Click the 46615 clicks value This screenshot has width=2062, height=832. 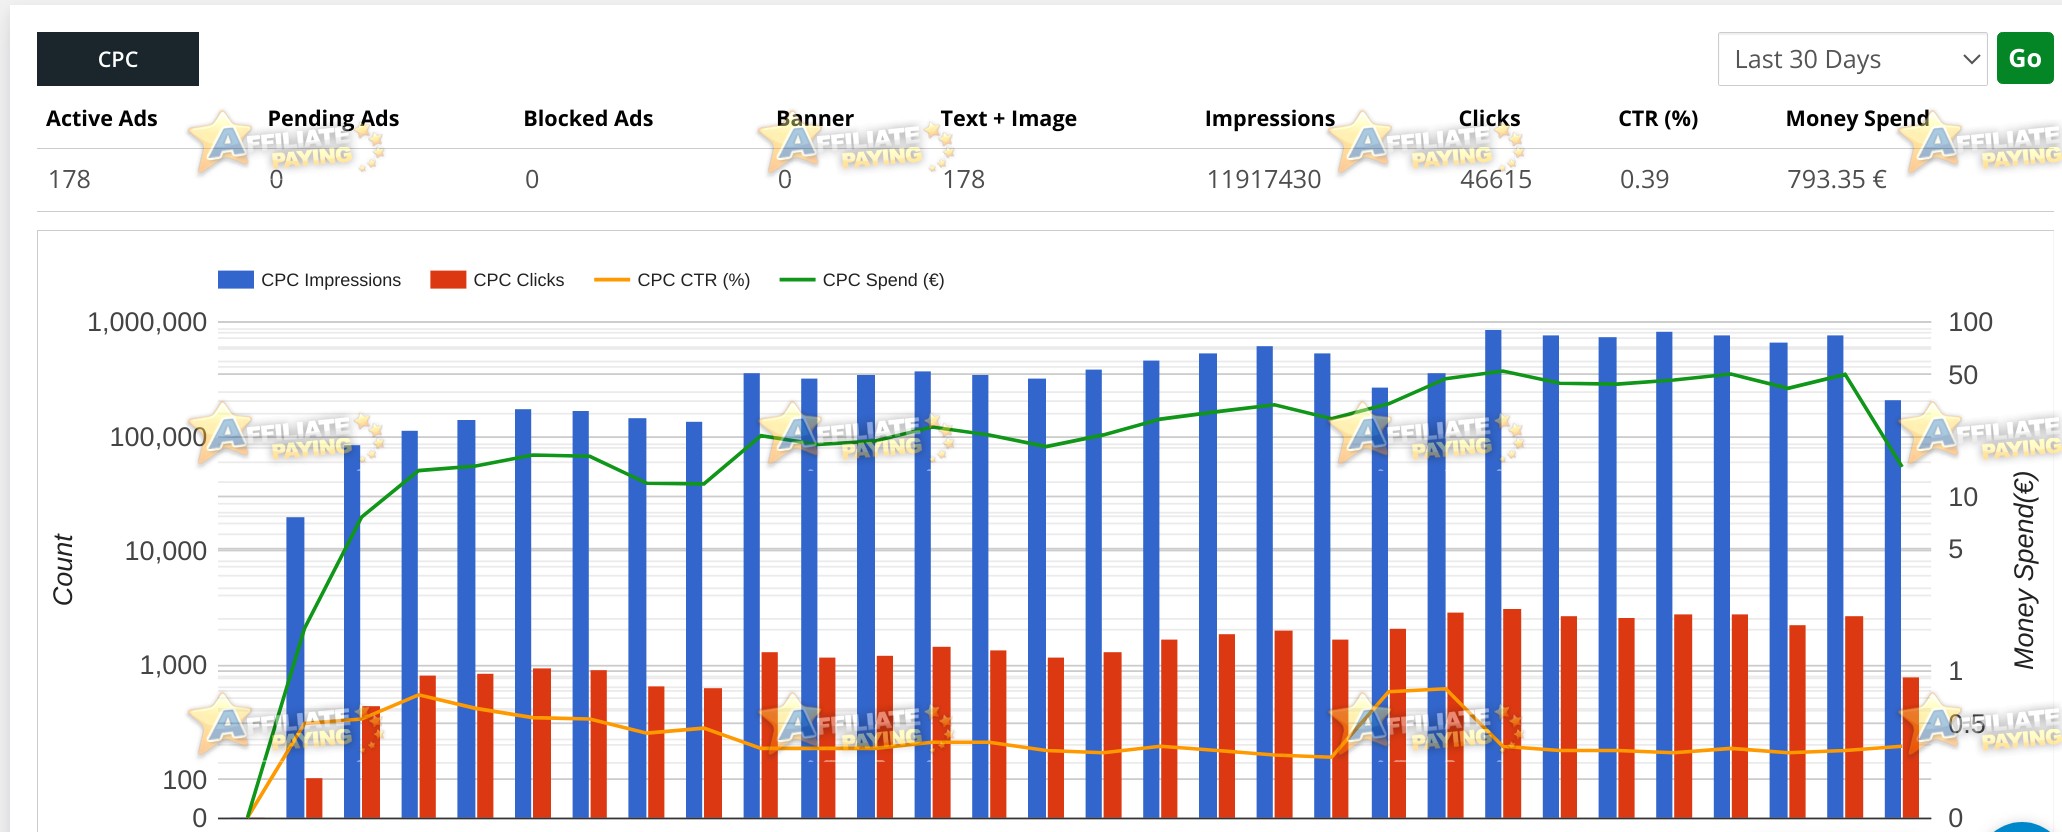(1495, 179)
